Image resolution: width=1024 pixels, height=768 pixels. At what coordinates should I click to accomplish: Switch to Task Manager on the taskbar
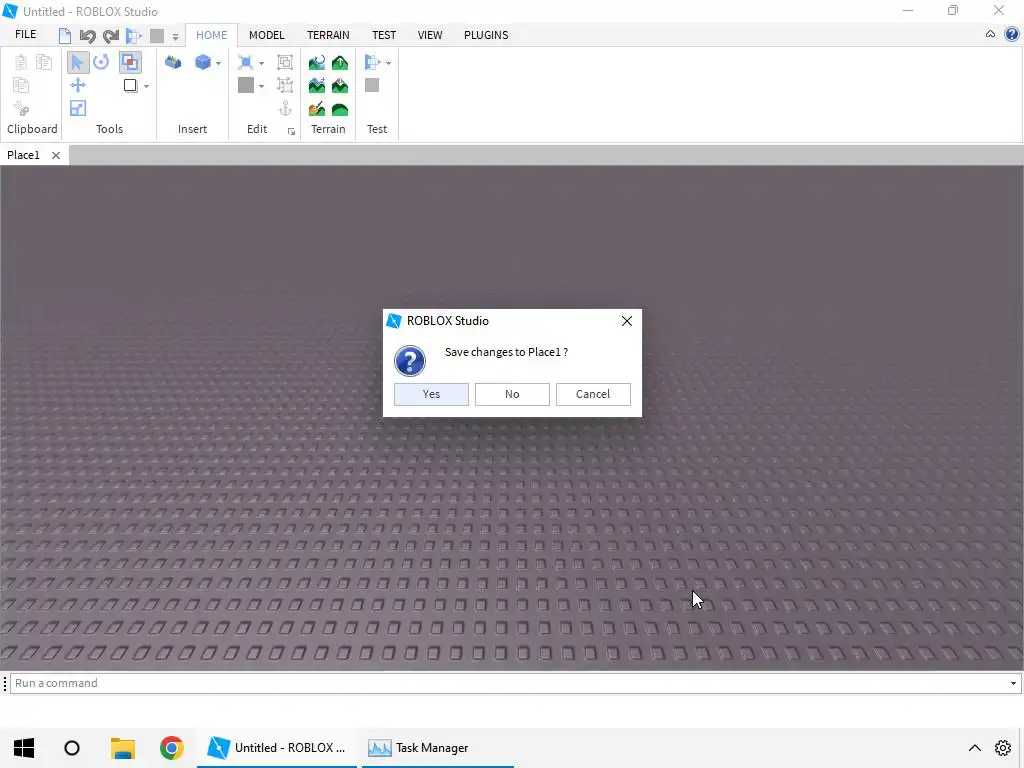pos(438,748)
